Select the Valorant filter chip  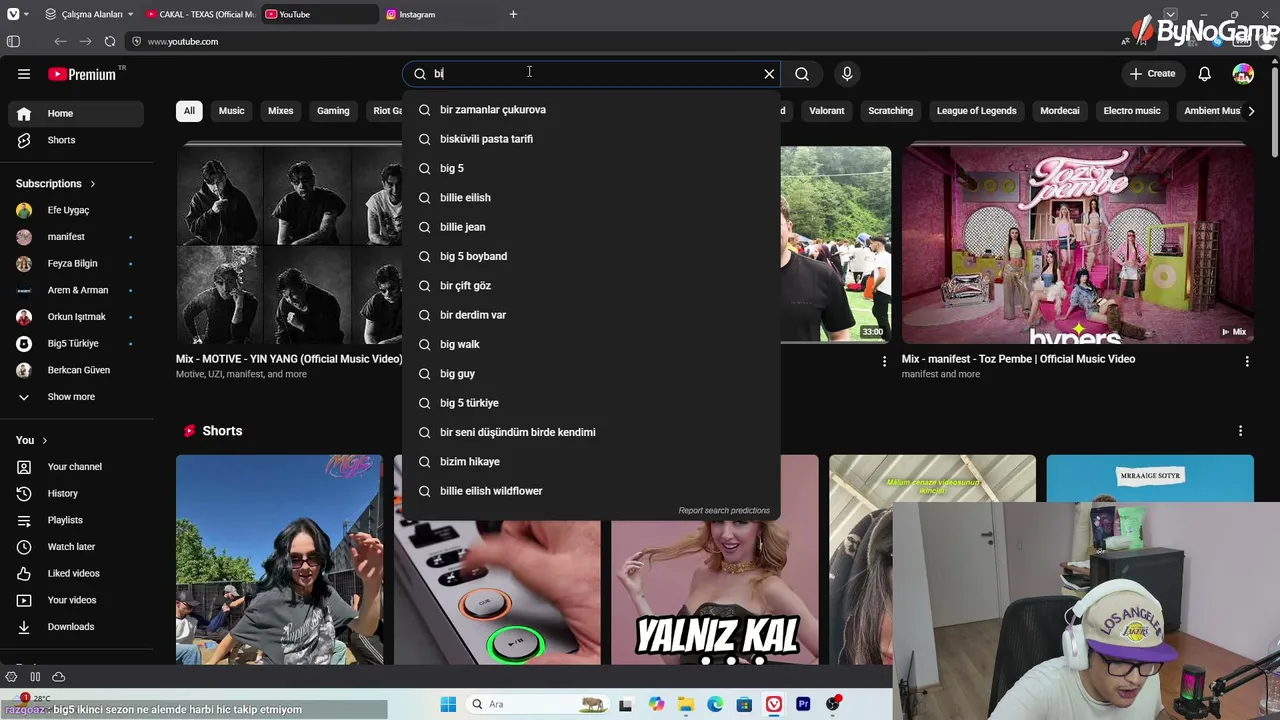pyautogui.click(x=827, y=111)
